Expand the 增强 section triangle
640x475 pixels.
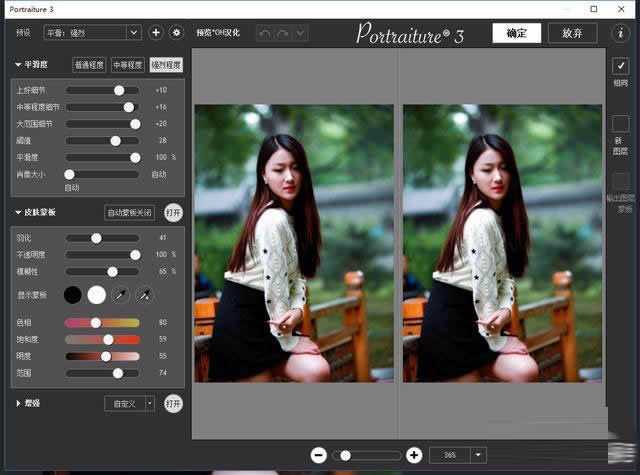(x=18, y=403)
